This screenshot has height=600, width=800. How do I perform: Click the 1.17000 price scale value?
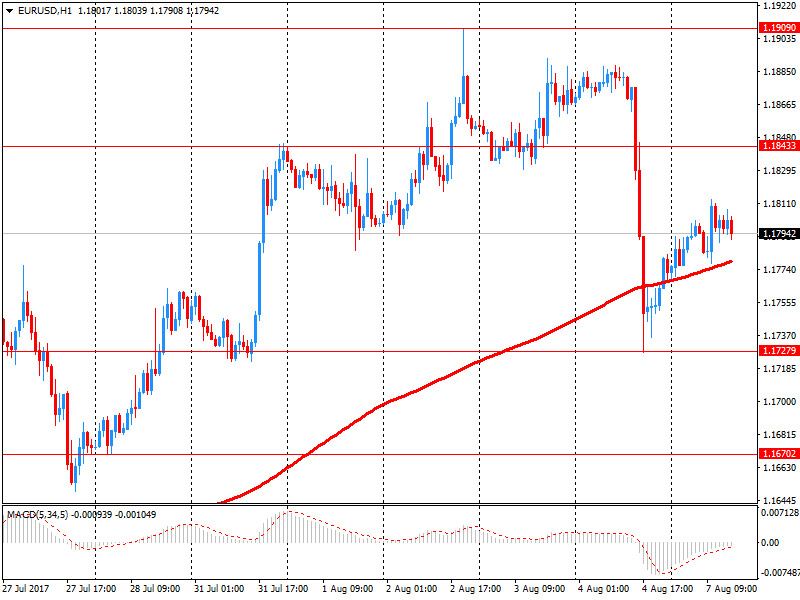pyautogui.click(x=780, y=402)
